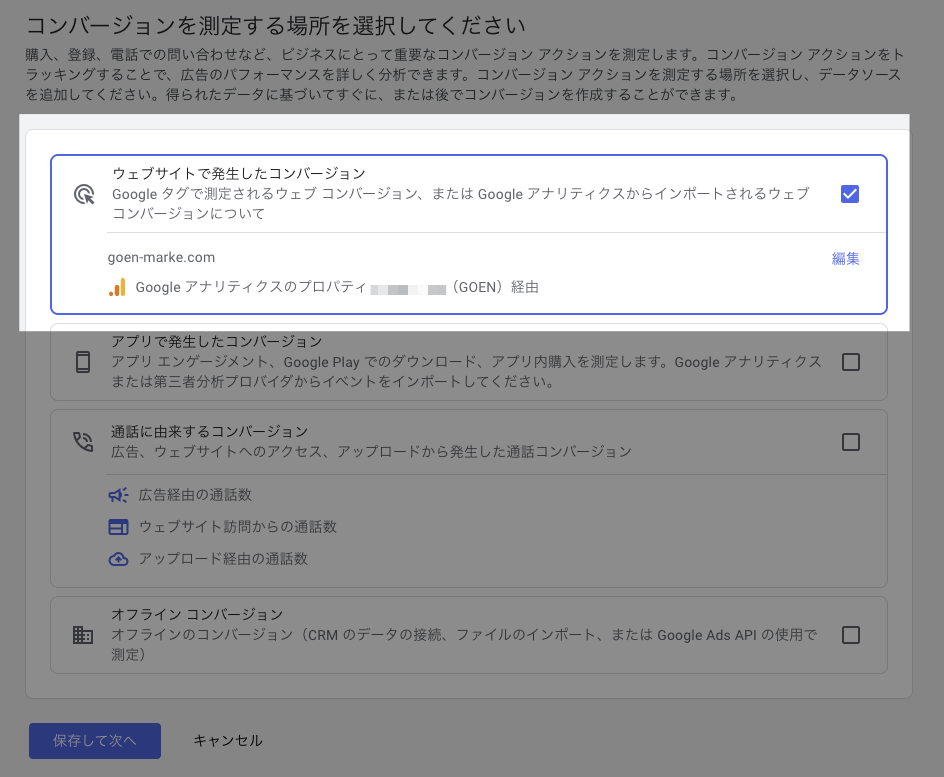Select the アップロード経由の通話数 item
Image resolution: width=944 pixels, height=777 pixels.
click(223, 559)
